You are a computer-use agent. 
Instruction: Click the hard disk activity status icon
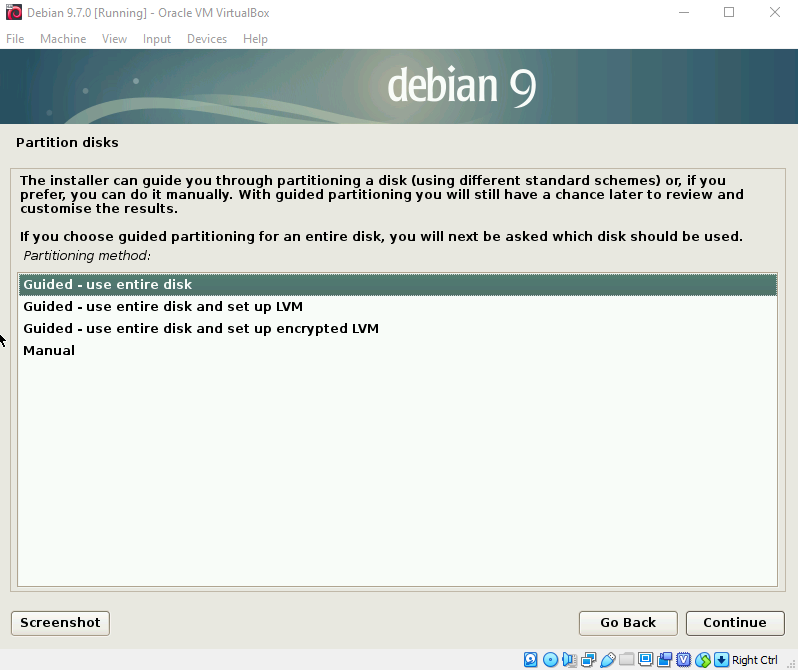[x=530, y=660]
